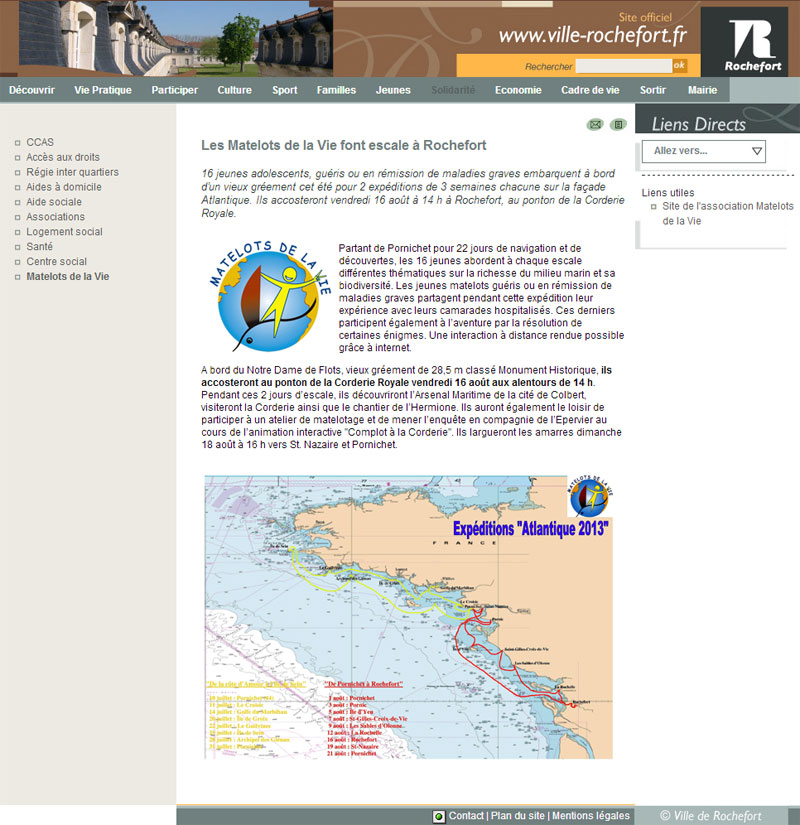The width and height of the screenshot is (800, 825).
Task: Go to CCAS in the sidebar
Action: click(40, 142)
